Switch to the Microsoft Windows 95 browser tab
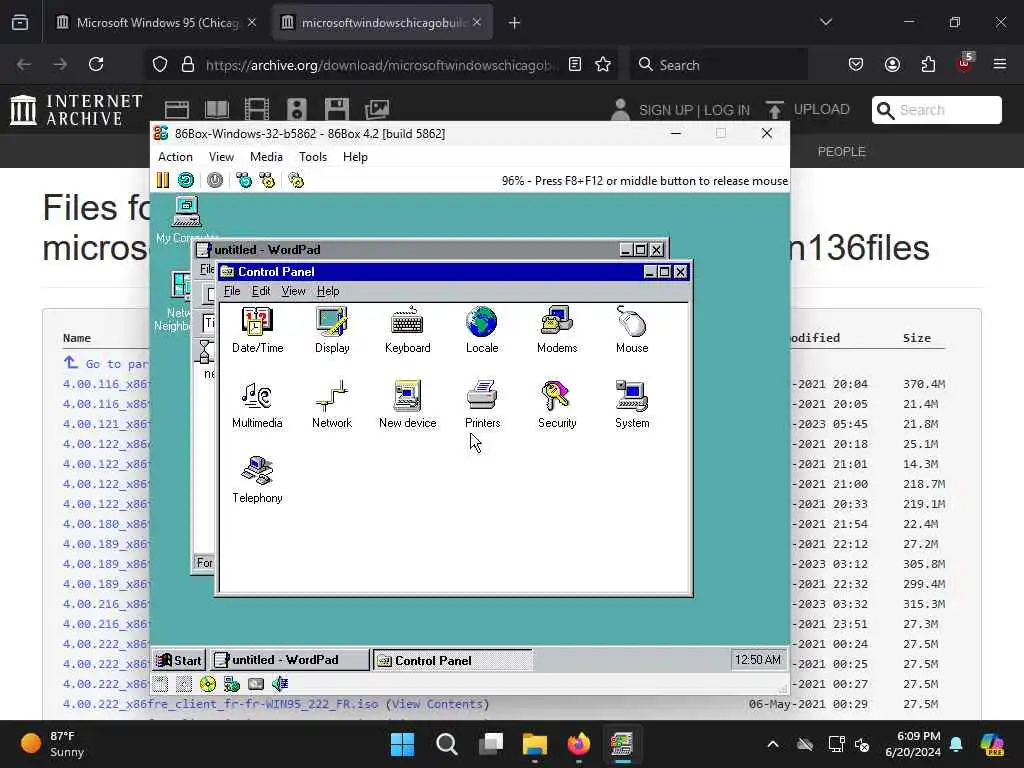The height and width of the screenshot is (768, 1024). [x=157, y=23]
